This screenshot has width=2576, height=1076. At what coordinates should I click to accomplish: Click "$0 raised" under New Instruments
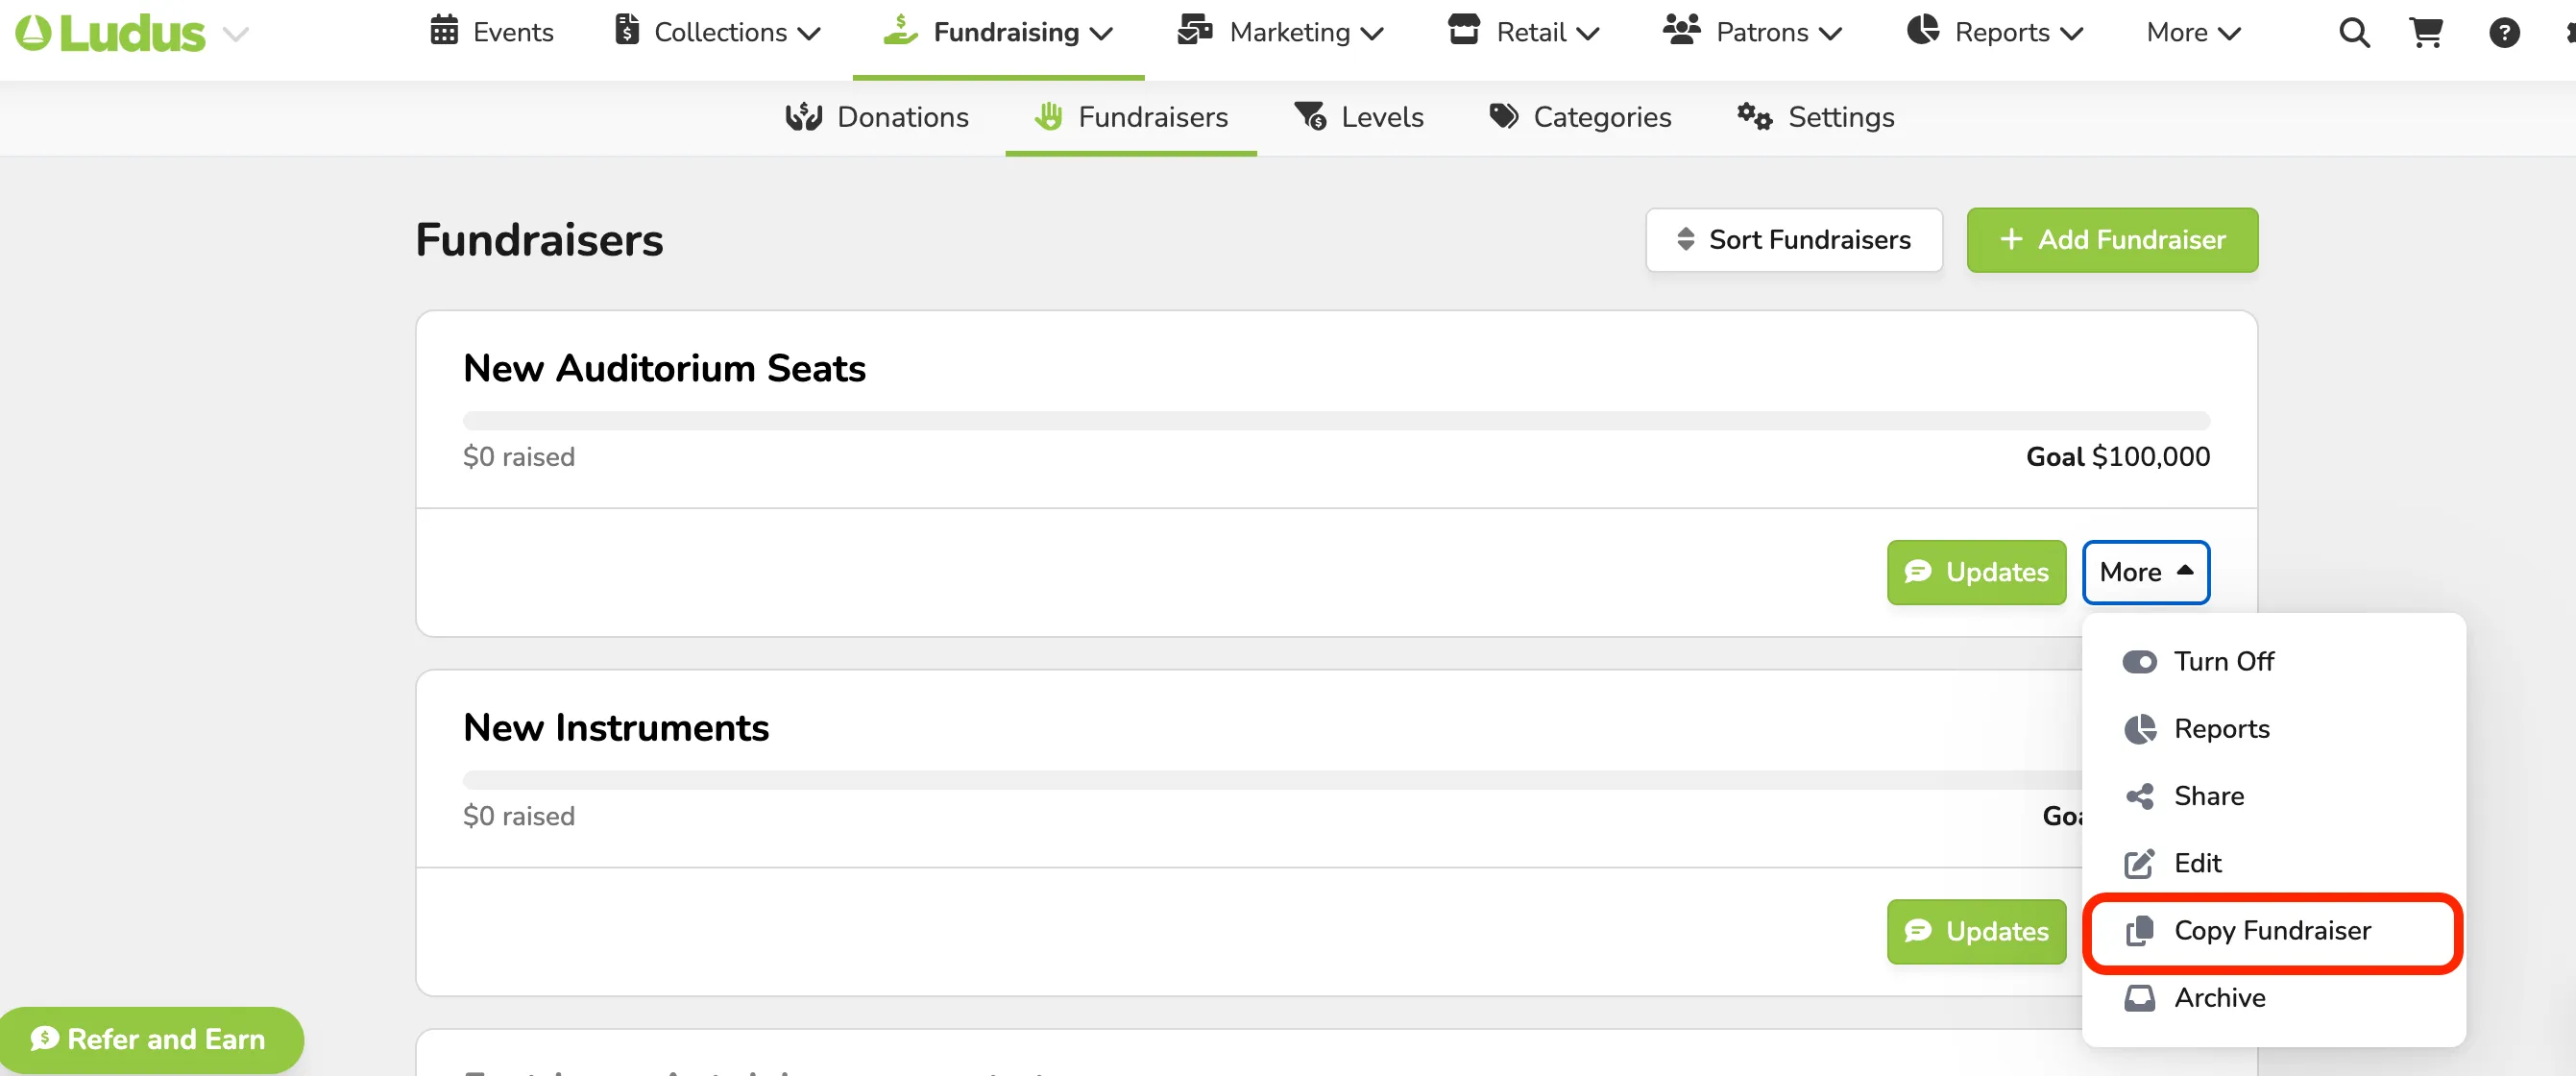[x=519, y=816]
